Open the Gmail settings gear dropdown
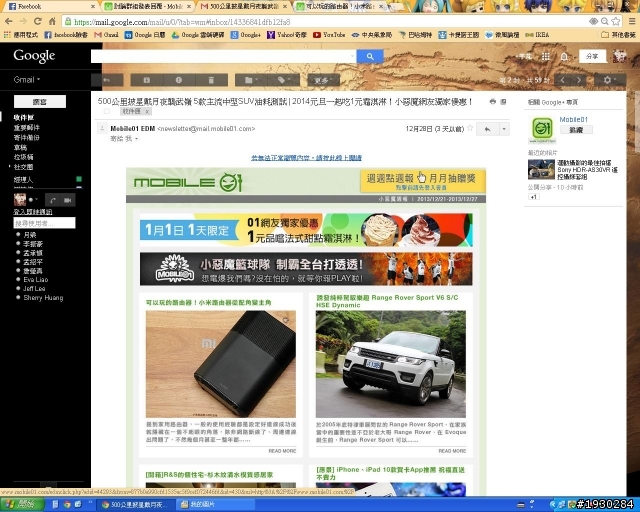Viewport: 640px width, 512px height. pyautogui.click(x=609, y=80)
